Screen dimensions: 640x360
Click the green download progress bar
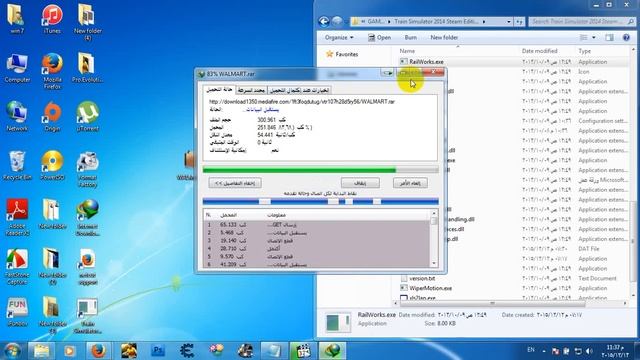(x=321, y=170)
